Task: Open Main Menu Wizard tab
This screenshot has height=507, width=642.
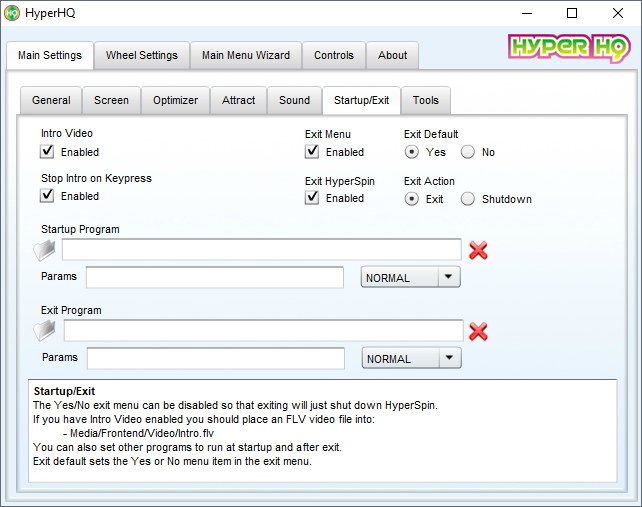Action: tap(246, 55)
